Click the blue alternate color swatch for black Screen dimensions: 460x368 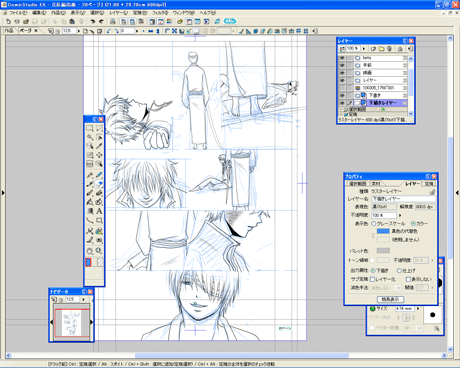pos(383,231)
